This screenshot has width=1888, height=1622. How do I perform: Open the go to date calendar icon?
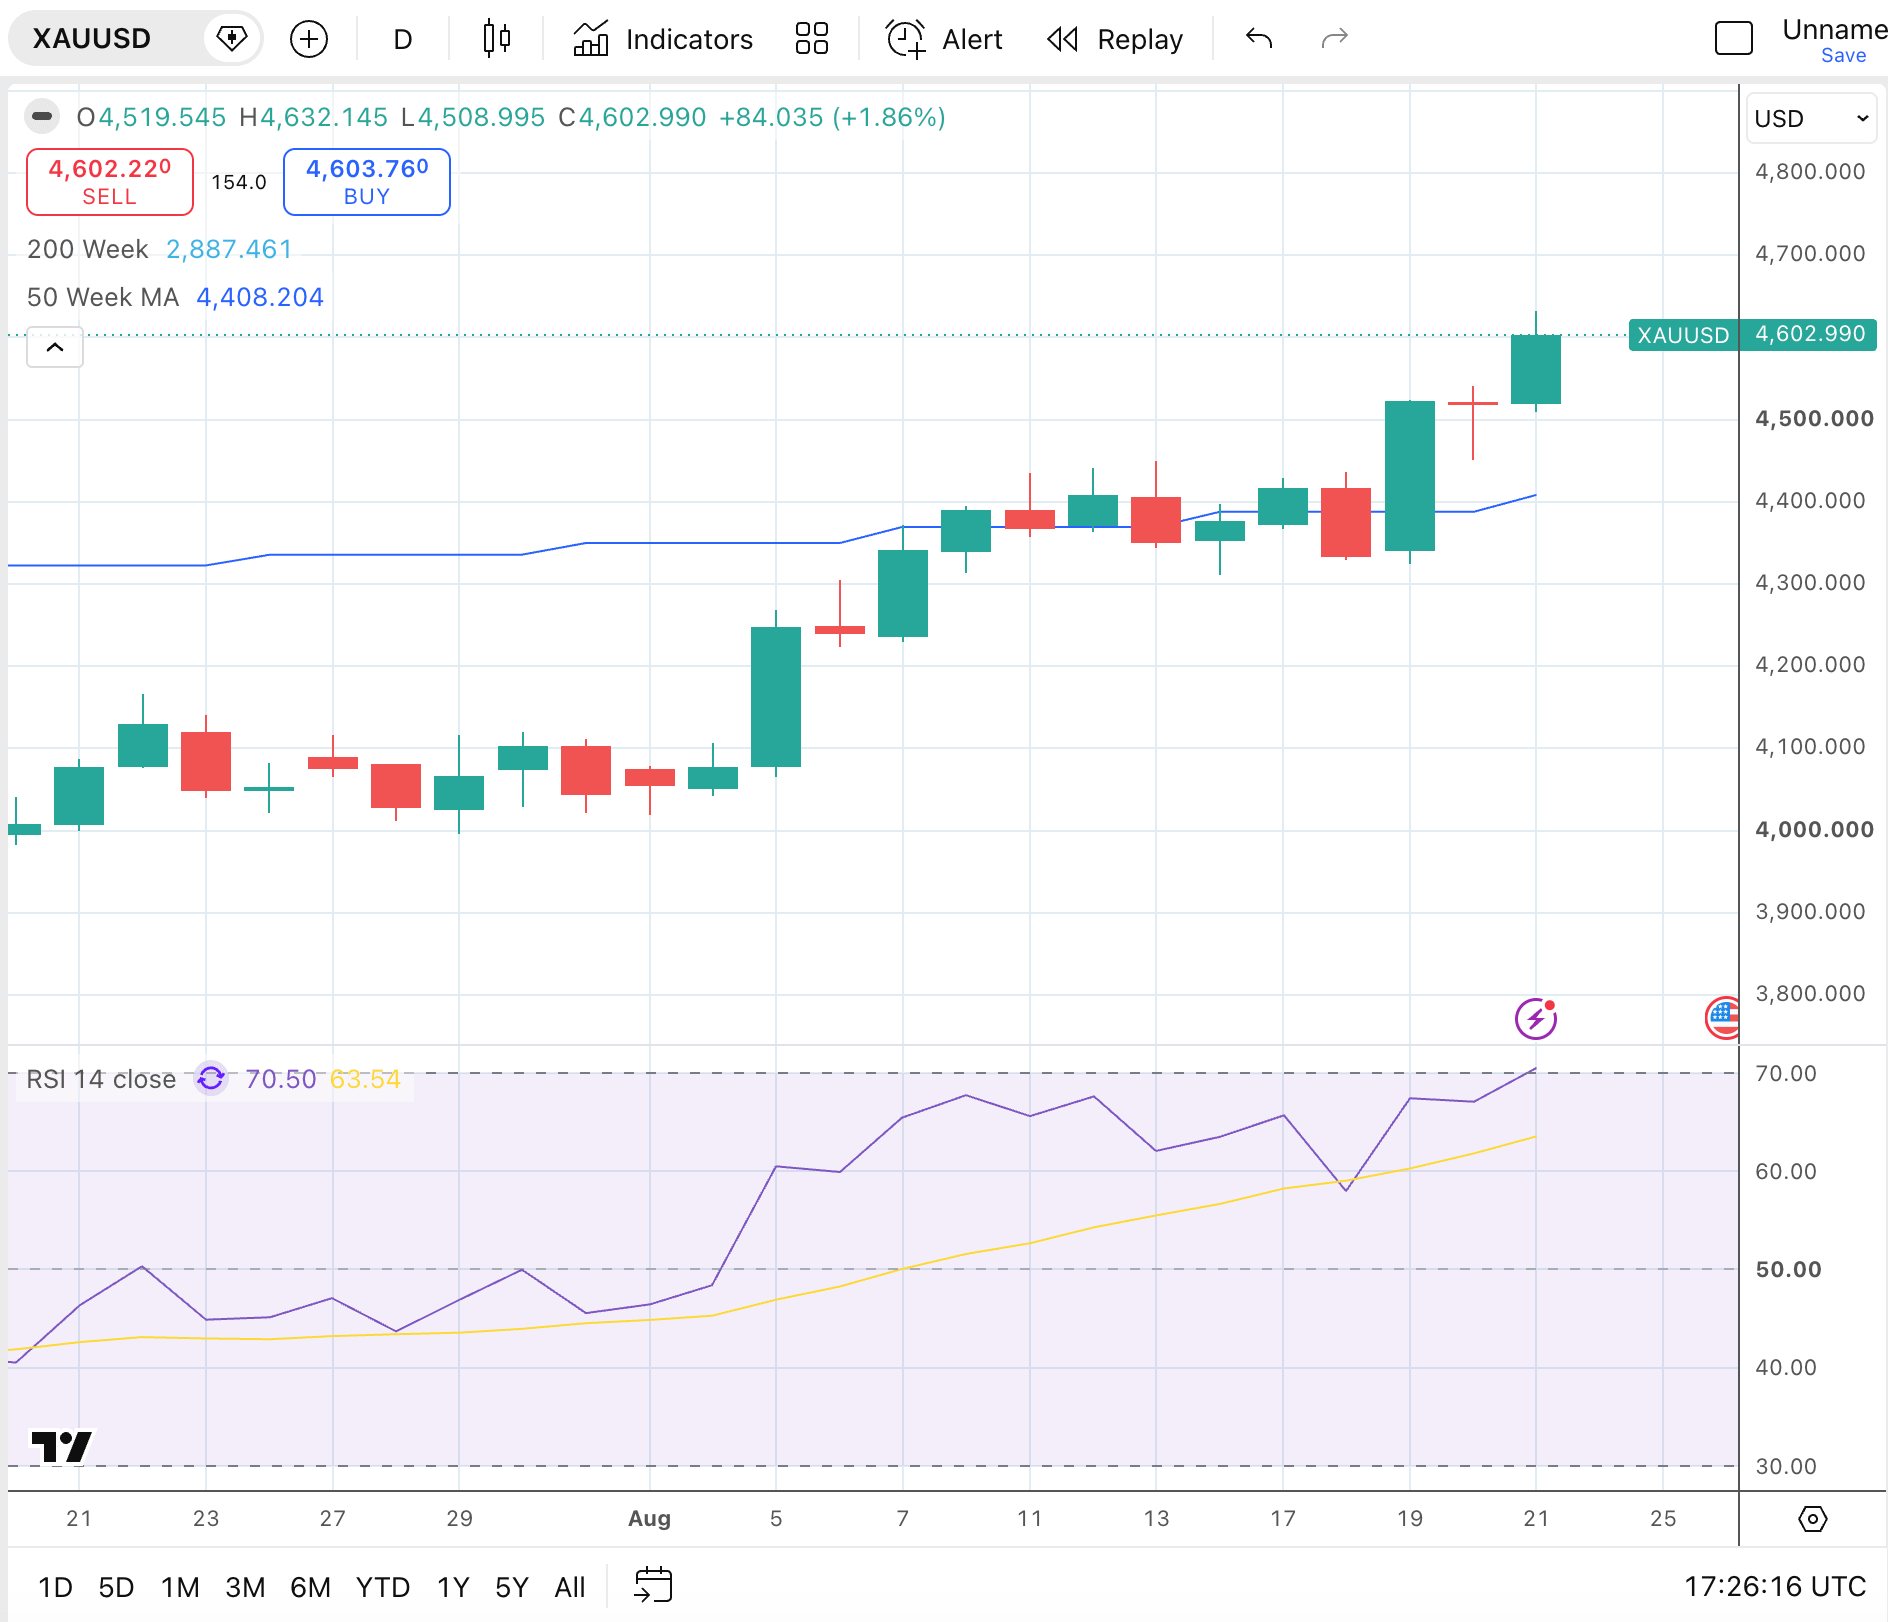point(653,1586)
